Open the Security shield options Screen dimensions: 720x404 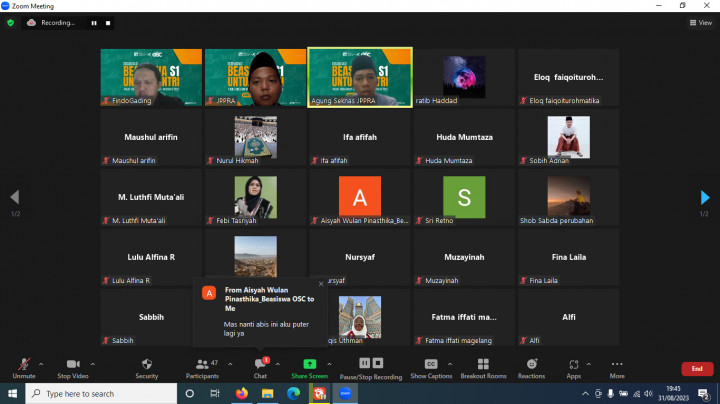coord(147,367)
